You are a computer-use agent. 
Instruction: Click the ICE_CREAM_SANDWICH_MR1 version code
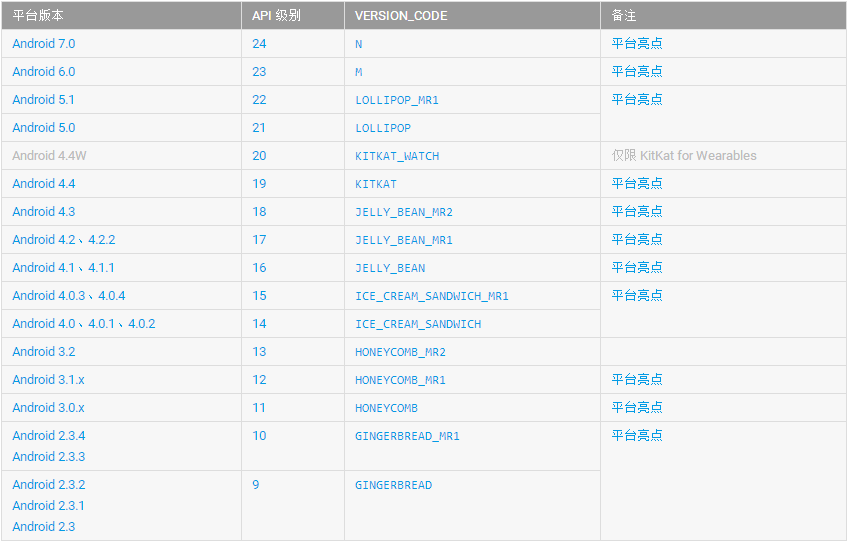432,297
